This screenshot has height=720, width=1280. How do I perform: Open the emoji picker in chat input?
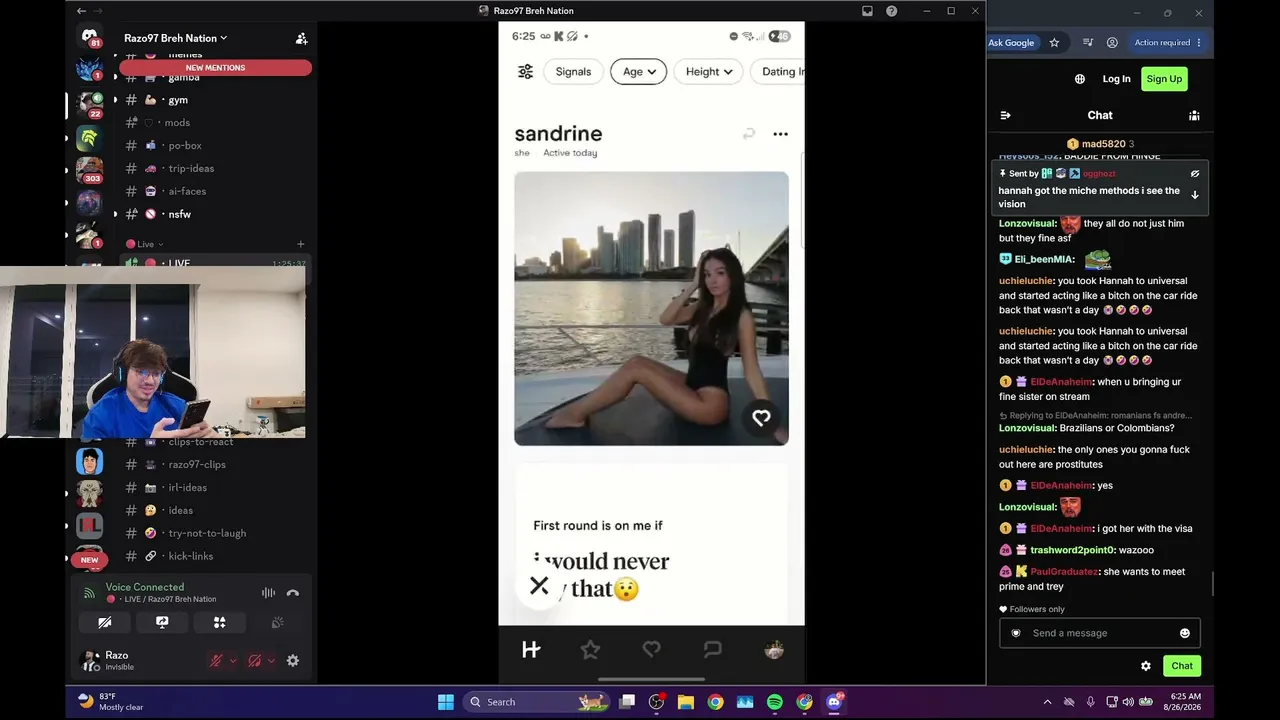pyautogui.click(x=1185, y=633)
